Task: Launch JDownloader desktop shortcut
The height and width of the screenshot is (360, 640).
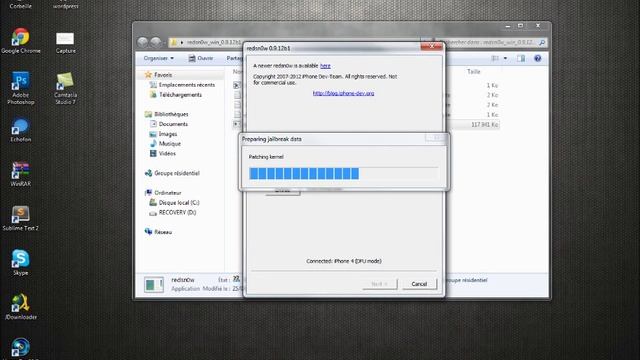Action: 20,307
